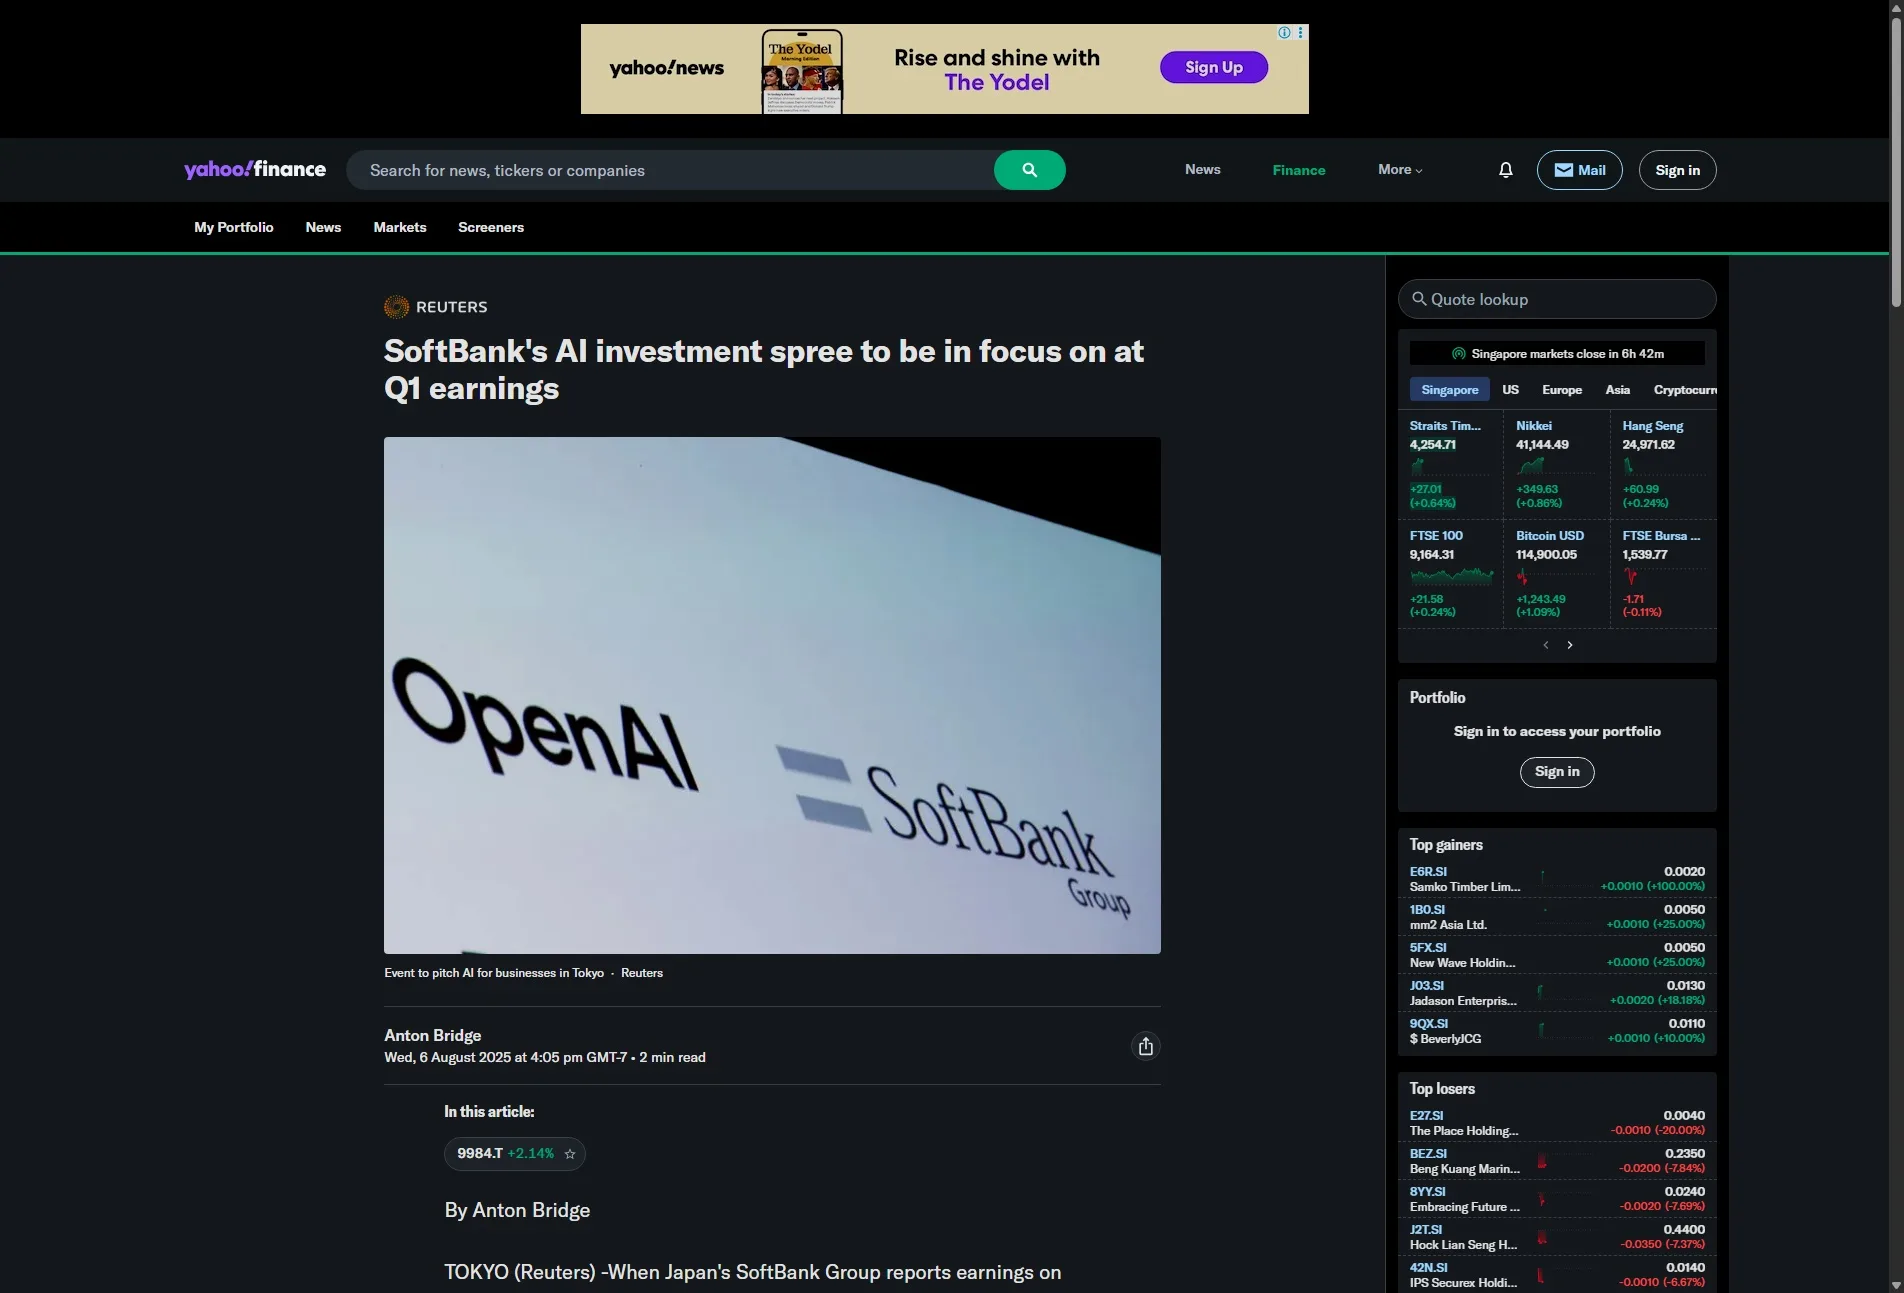Image resolution: width=1904 pixels, height=1293 pixels.
Task: Open Mail with envelope icon button
Action: [x=1579, y=170]
